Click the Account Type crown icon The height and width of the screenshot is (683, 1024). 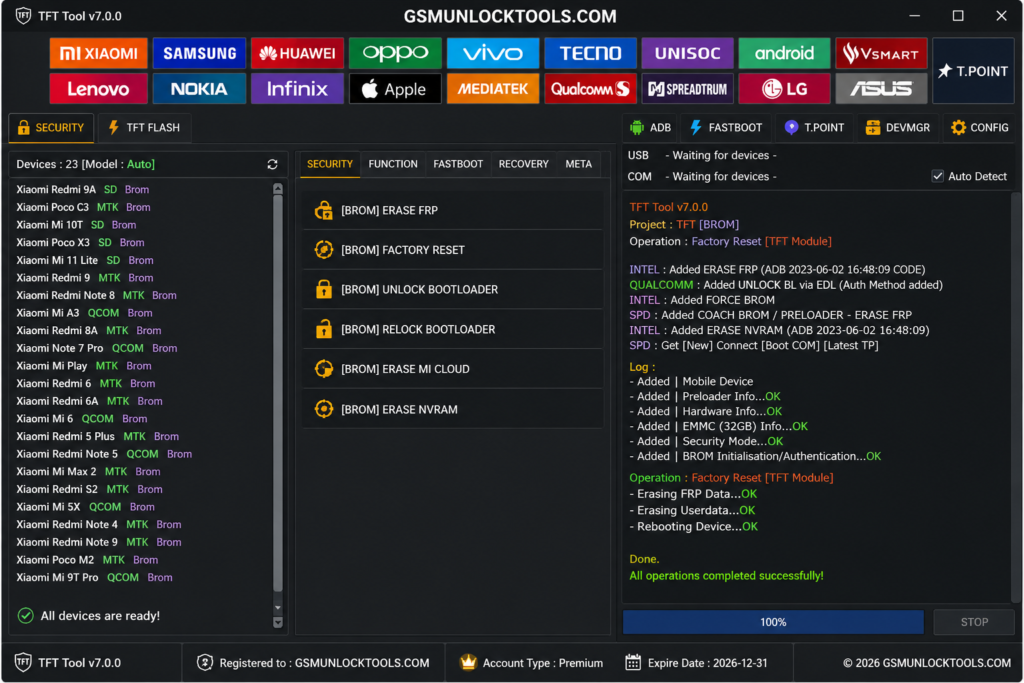[x=468, y=662]
